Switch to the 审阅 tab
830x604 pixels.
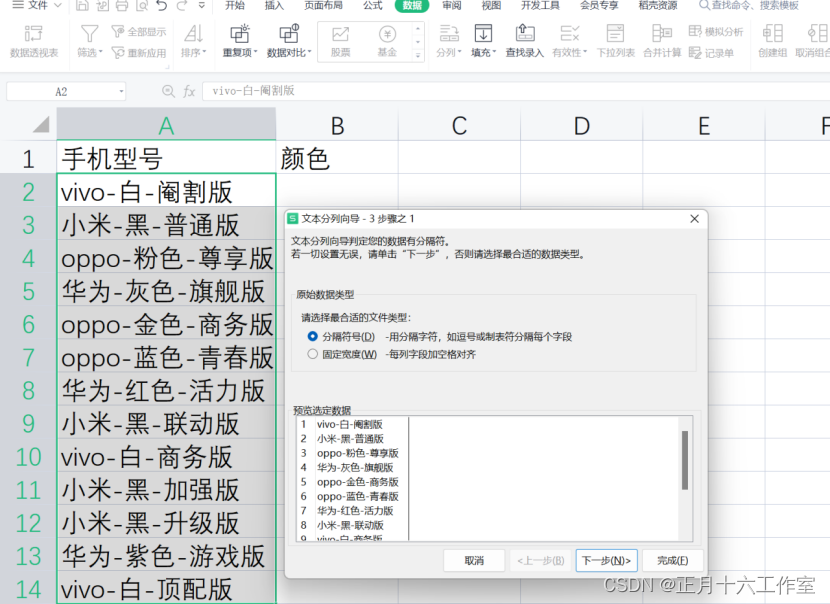(452, 5)
